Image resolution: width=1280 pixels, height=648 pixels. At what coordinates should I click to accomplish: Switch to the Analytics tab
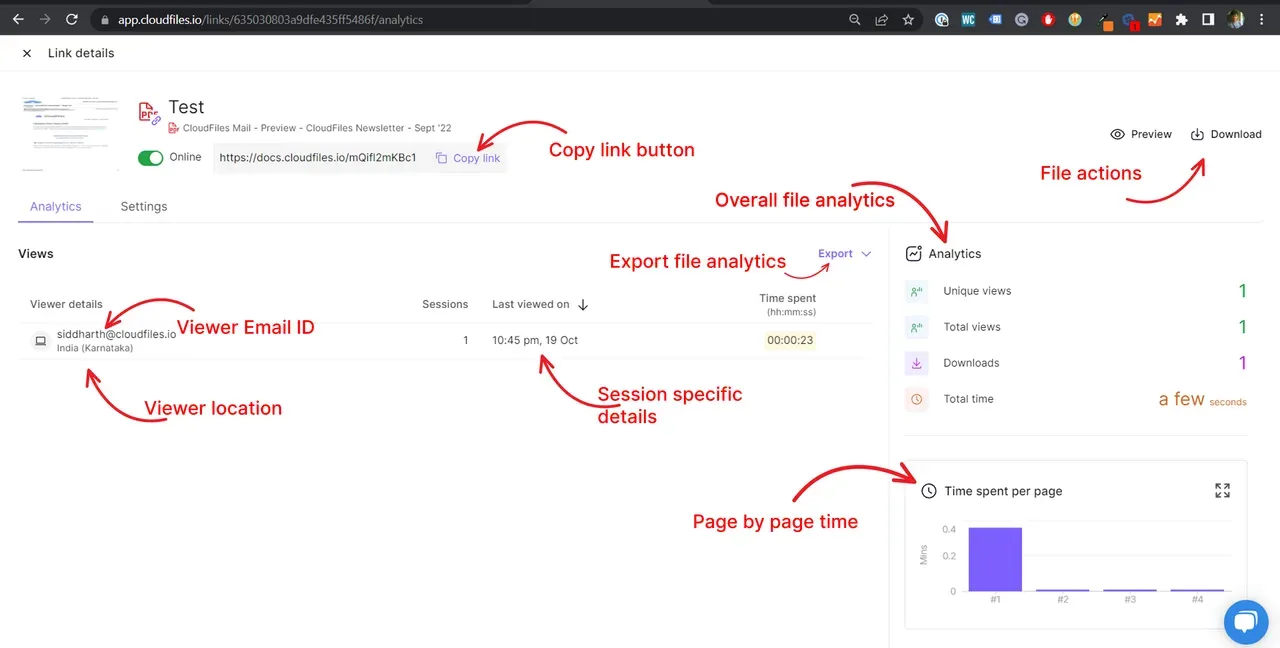coord(56,206)
